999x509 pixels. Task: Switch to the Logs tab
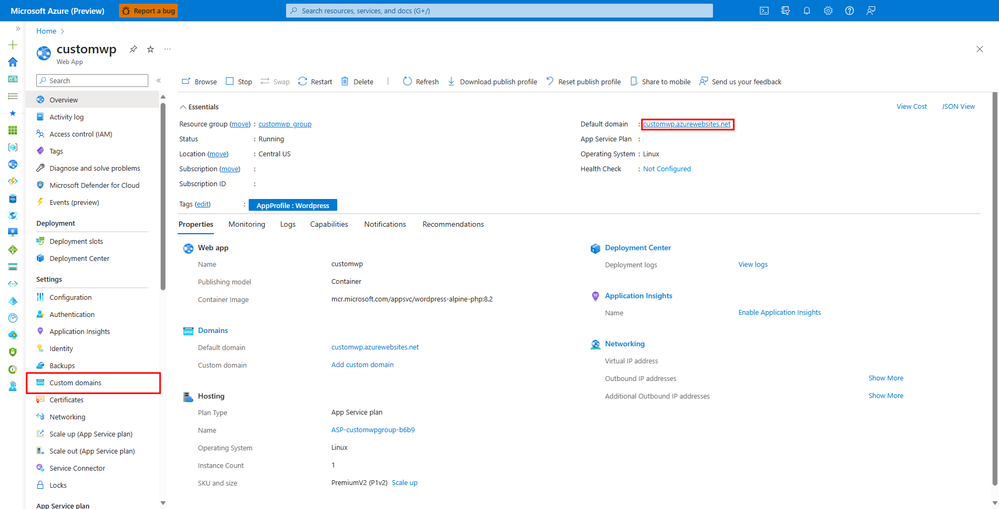click(x=287, y=224)
